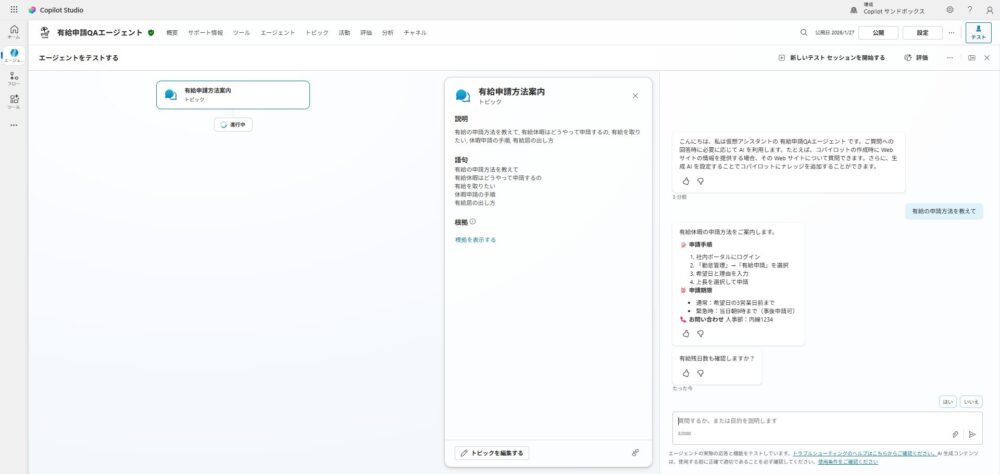Open Flows from the left sidebar
Image resolution: width=1000 pixels, height=474 pixels.
14,79
